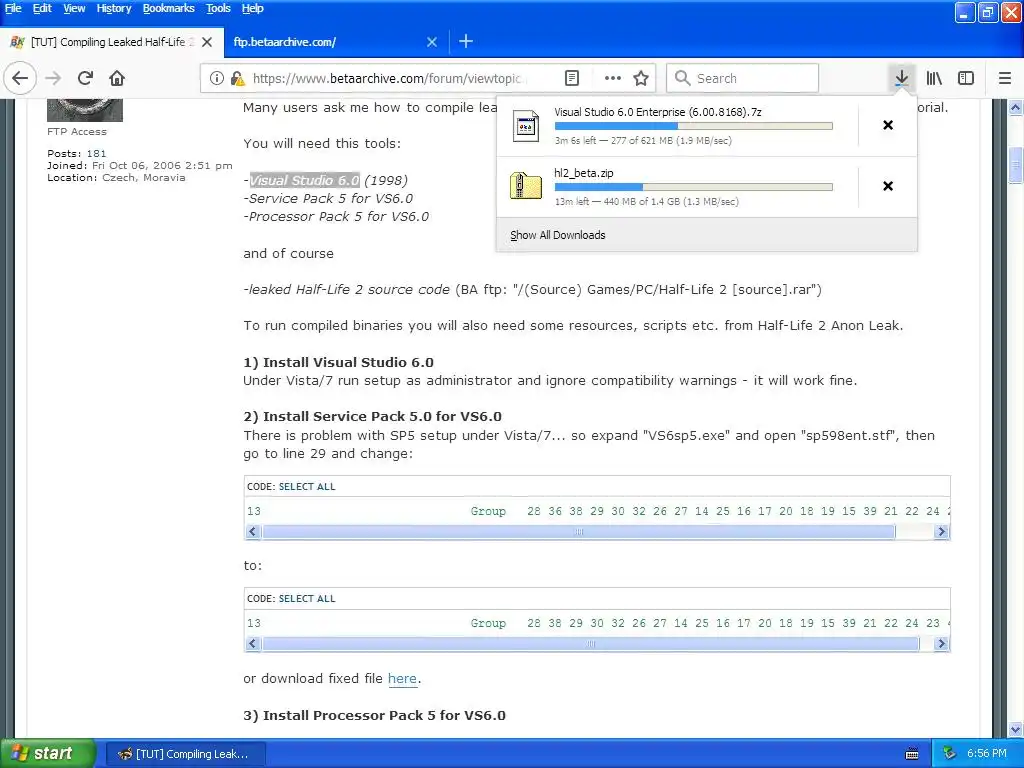Open the View menu

(74, 8)
